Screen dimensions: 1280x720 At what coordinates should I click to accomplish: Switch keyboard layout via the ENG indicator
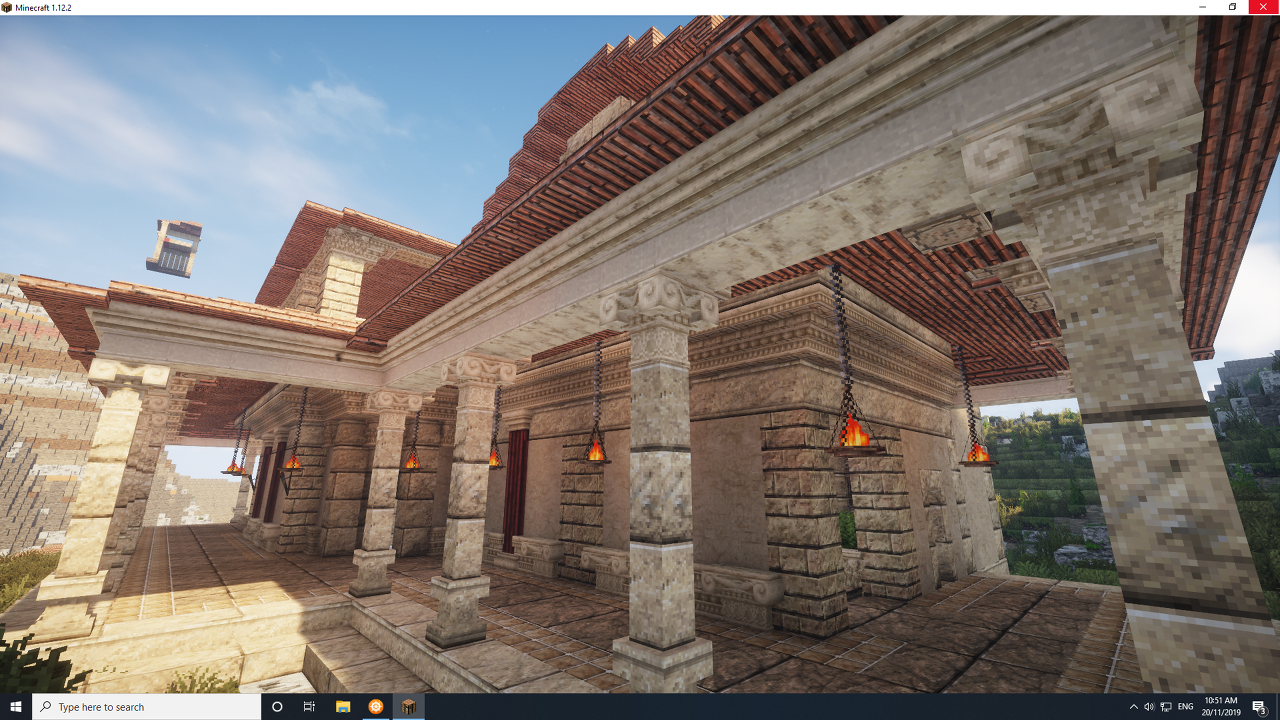pos(1186,707)
